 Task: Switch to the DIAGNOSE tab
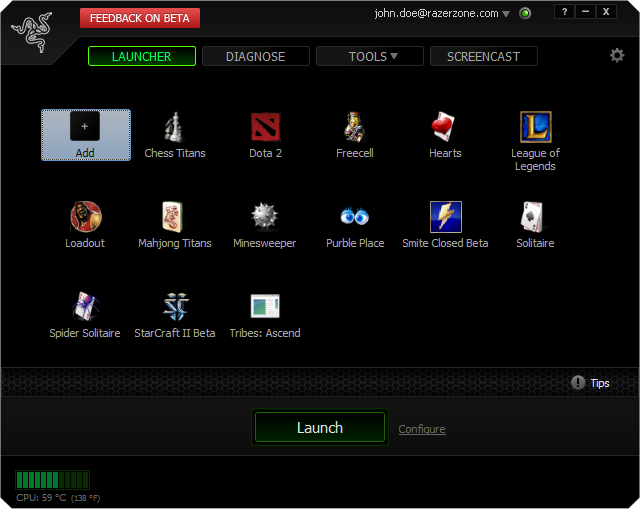click(256, 56)
